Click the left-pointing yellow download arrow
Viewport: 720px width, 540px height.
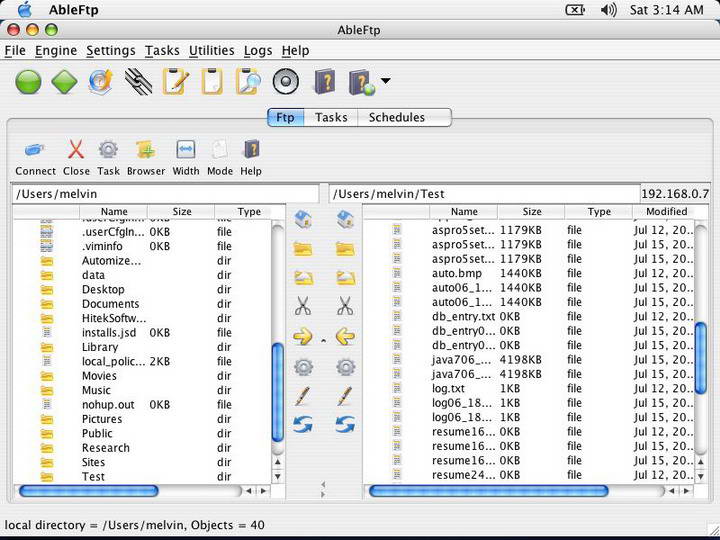coord(345,337)
